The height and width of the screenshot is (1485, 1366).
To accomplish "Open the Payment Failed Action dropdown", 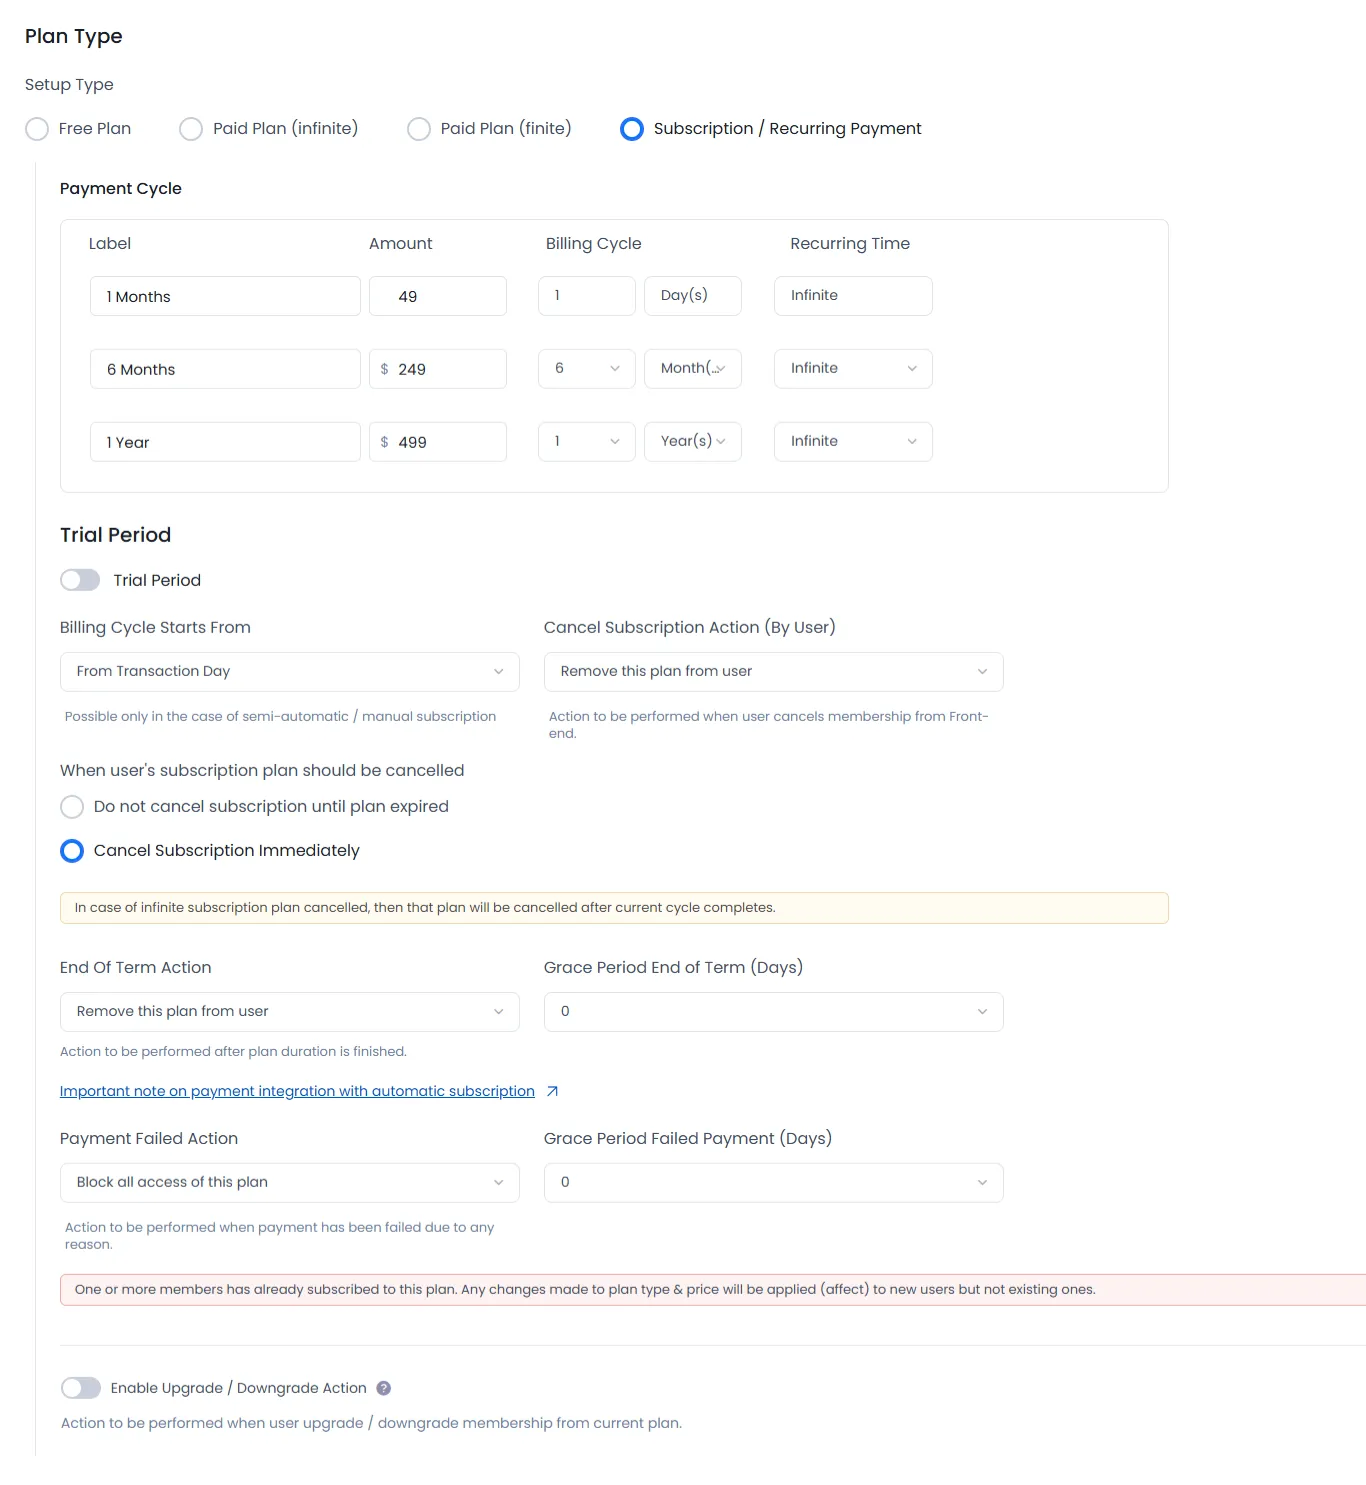I will point(289,1182).
